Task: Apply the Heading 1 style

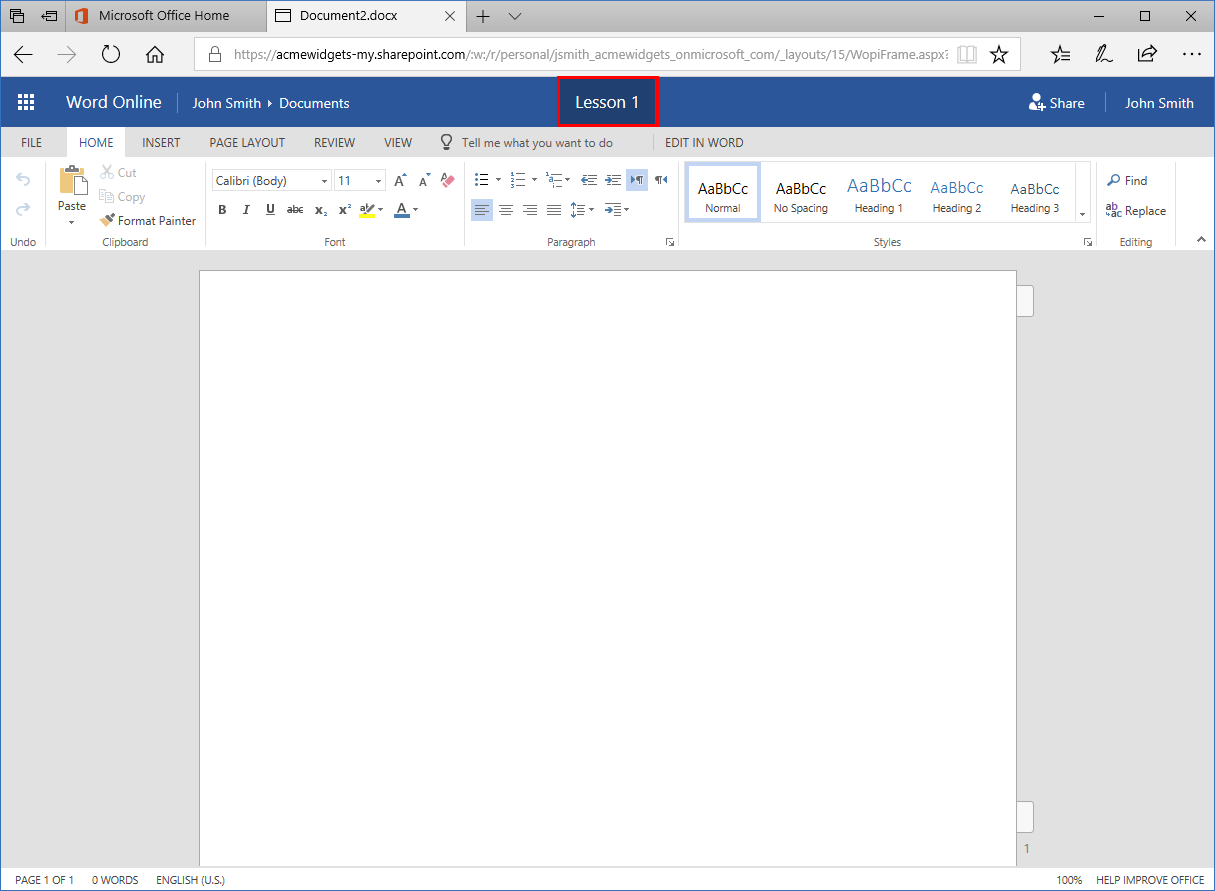Action: 878,192
